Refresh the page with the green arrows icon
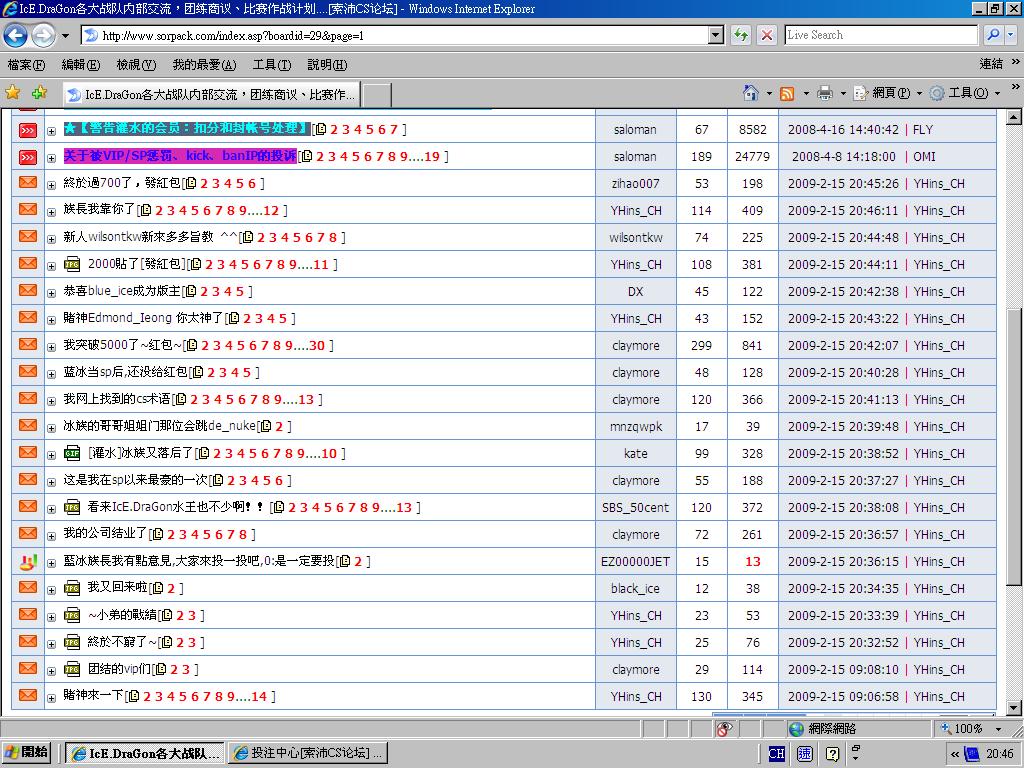Screen dimensions: 1024x768 tap(741, 35)
